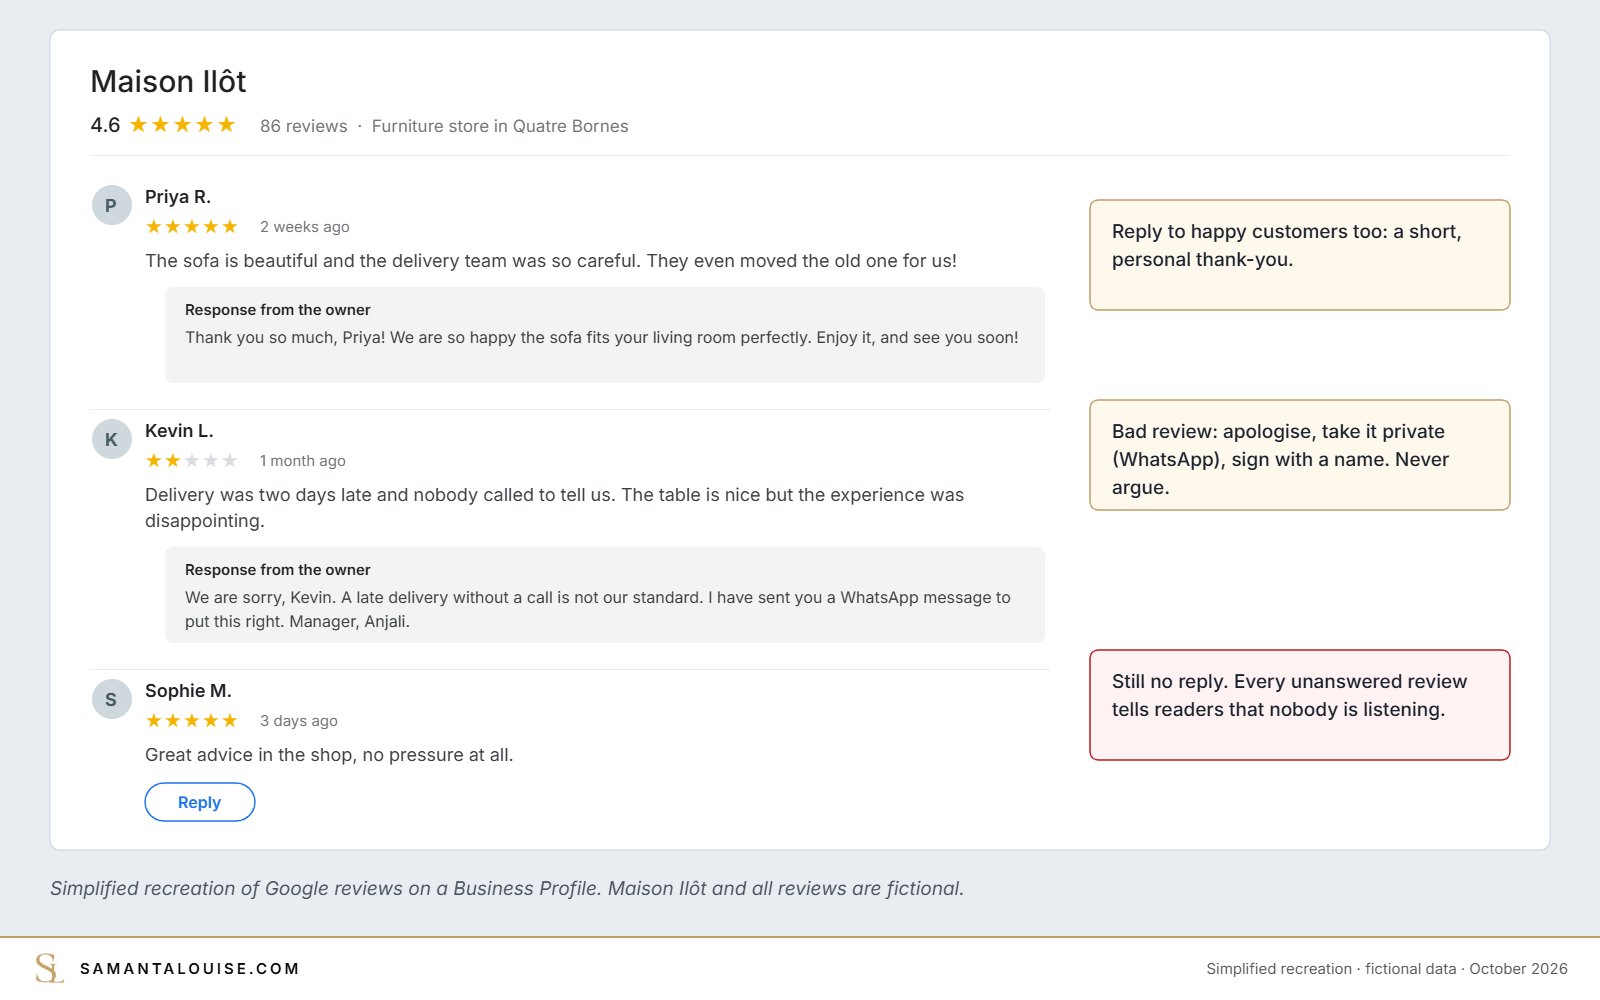Click the "1 month ago" timestamp
1600x1000 pixels.
303,461
